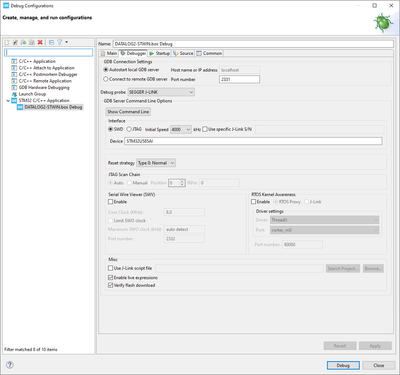Click the Port number input field
This screenshot has height=375, width=400.
coord(239,79)
